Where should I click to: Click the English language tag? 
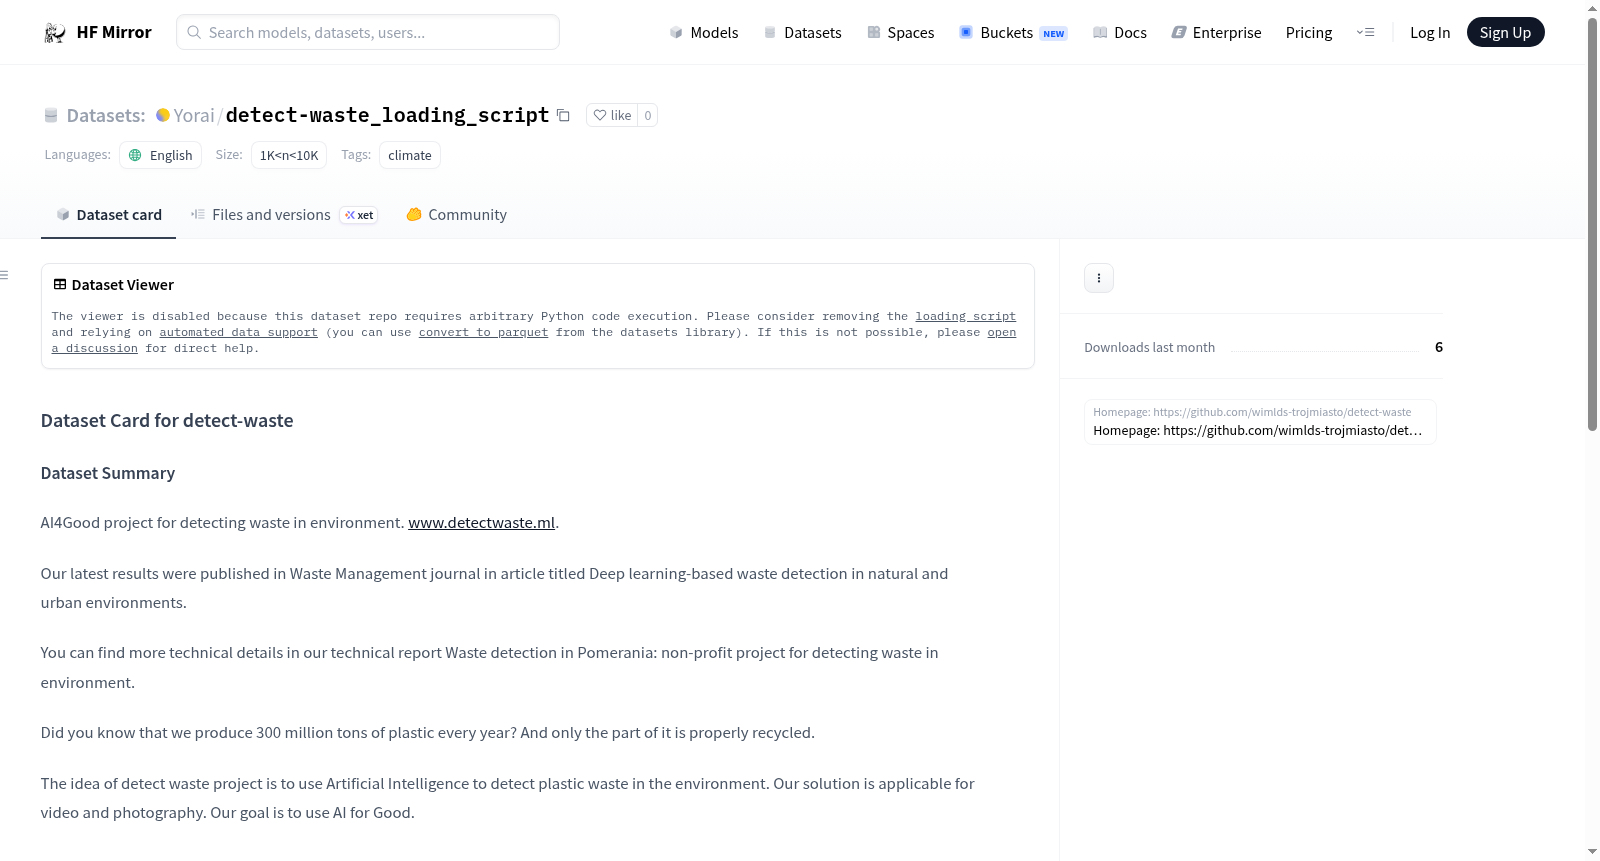click(161, 155)
